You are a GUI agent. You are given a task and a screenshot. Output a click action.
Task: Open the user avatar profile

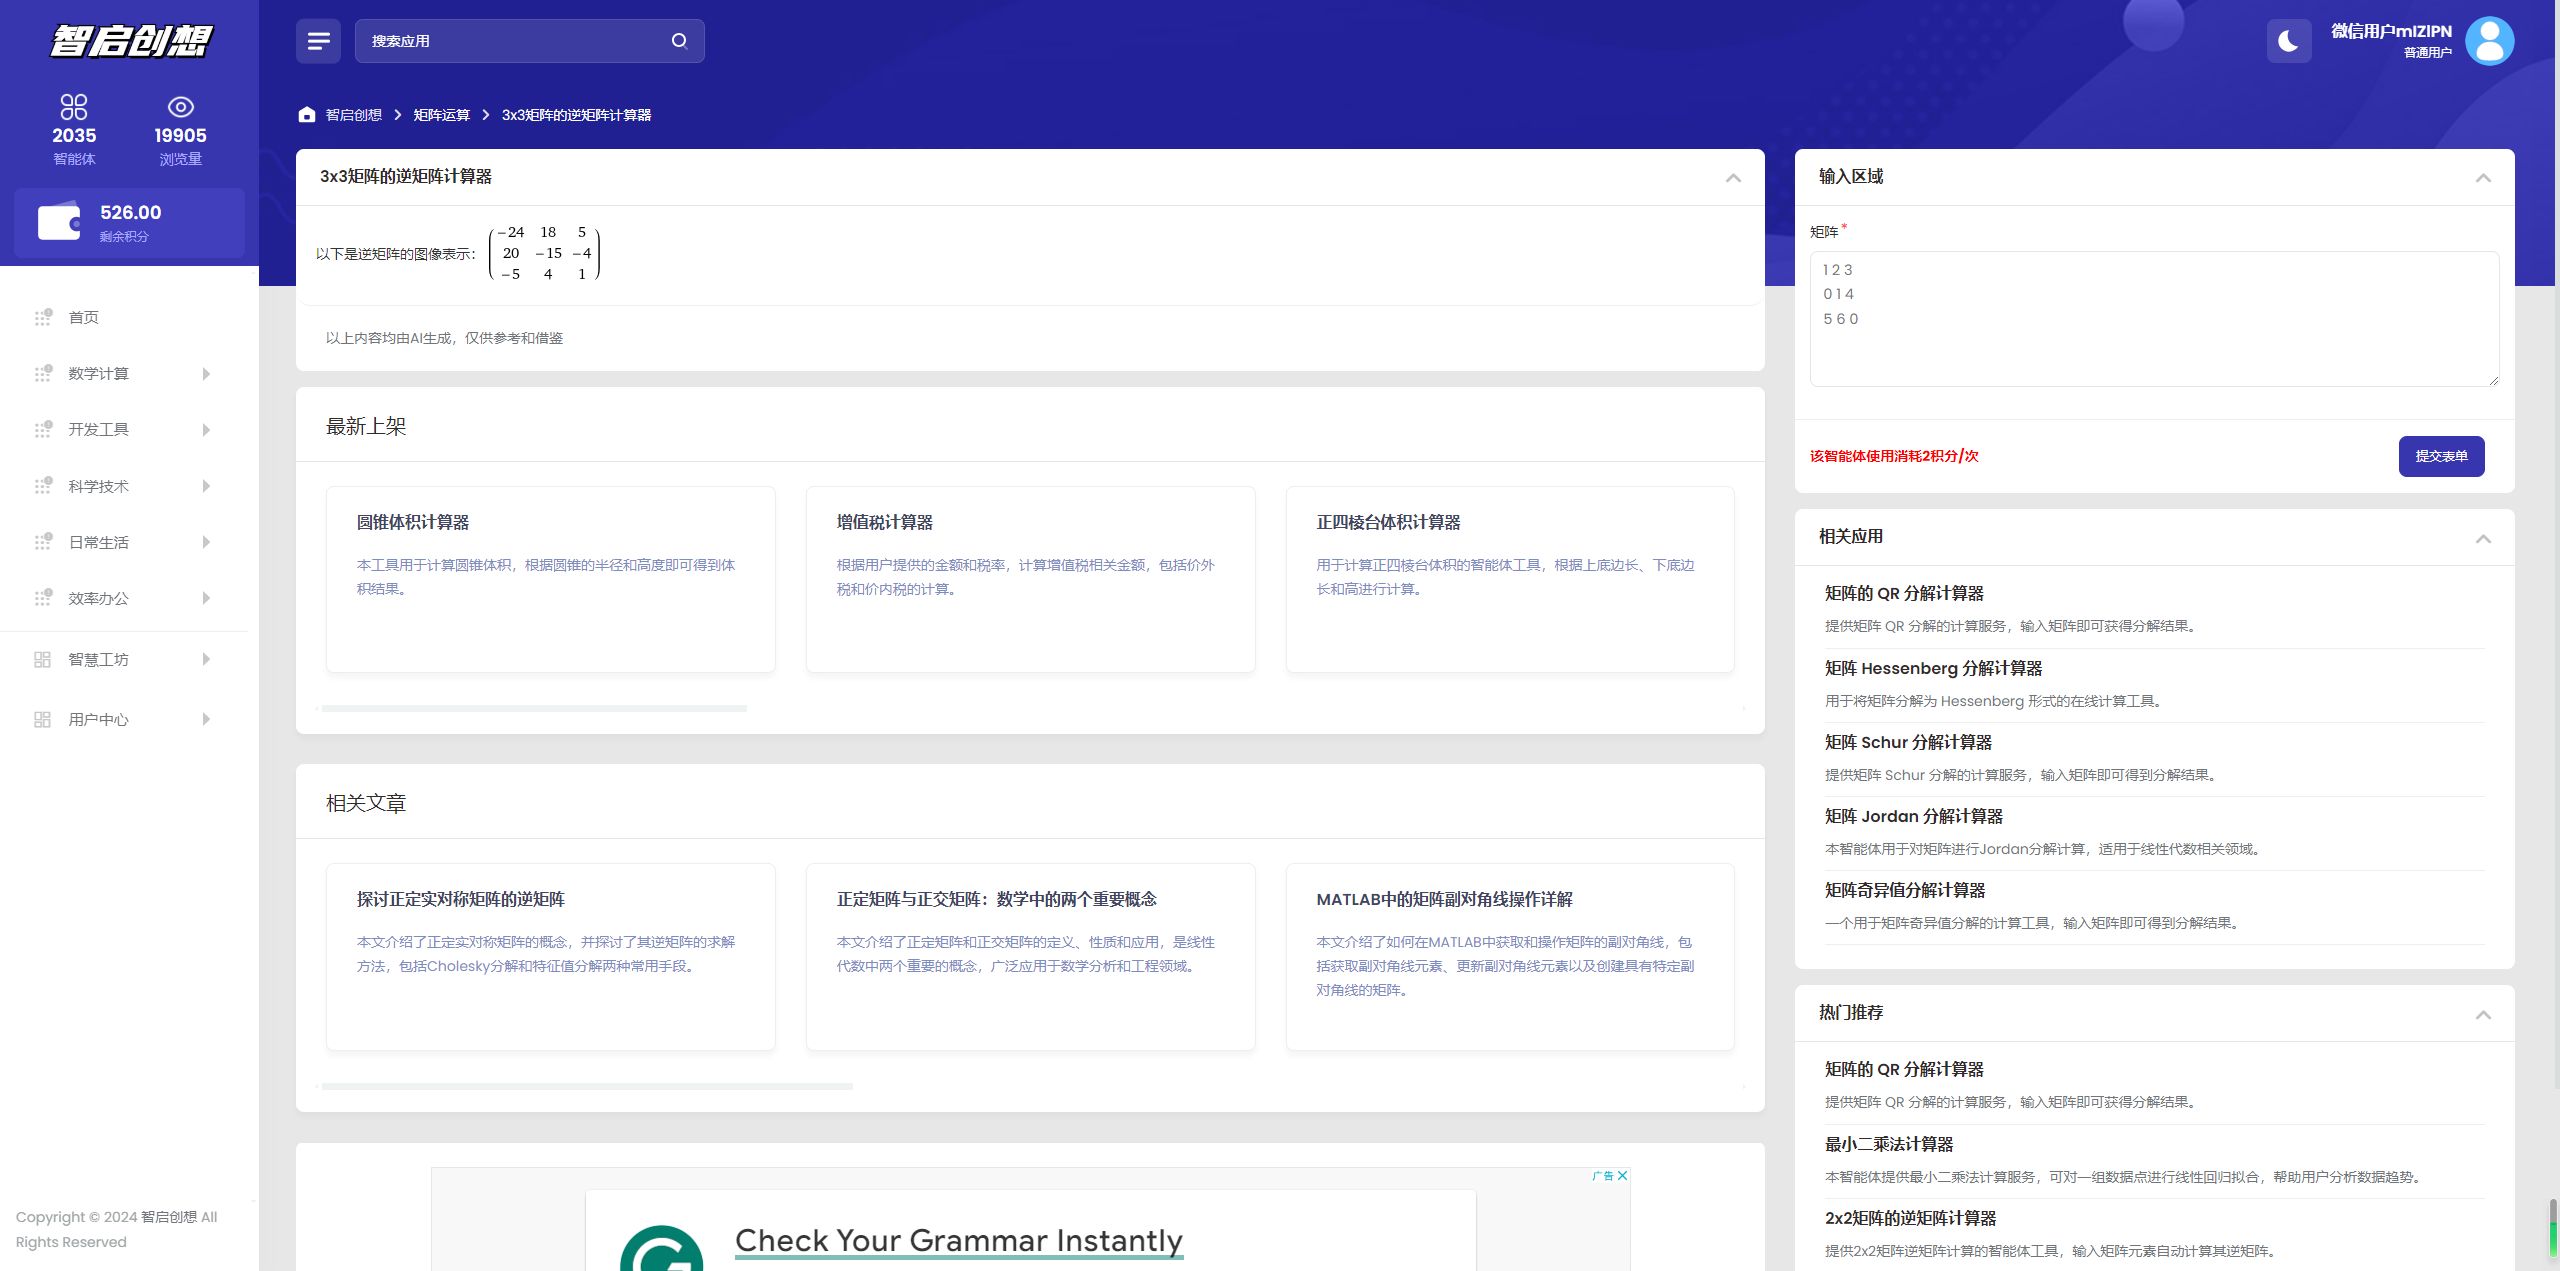point(2490,41)
